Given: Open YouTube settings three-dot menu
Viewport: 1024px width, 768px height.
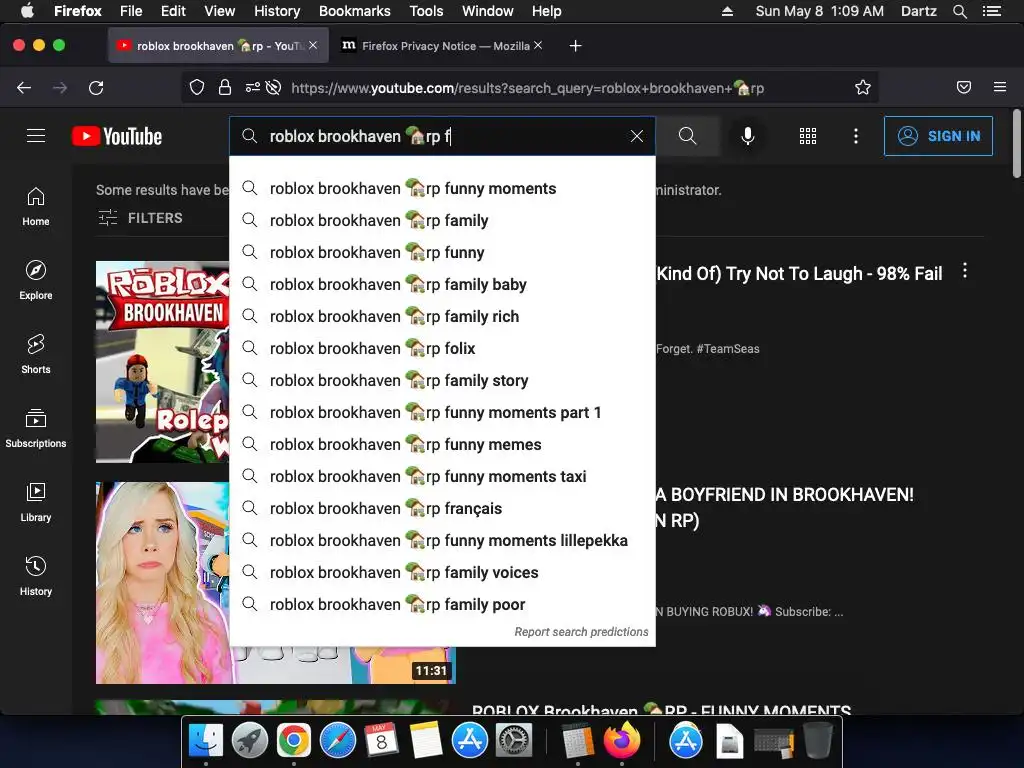Looking at the screenshot, I should 856,136.
